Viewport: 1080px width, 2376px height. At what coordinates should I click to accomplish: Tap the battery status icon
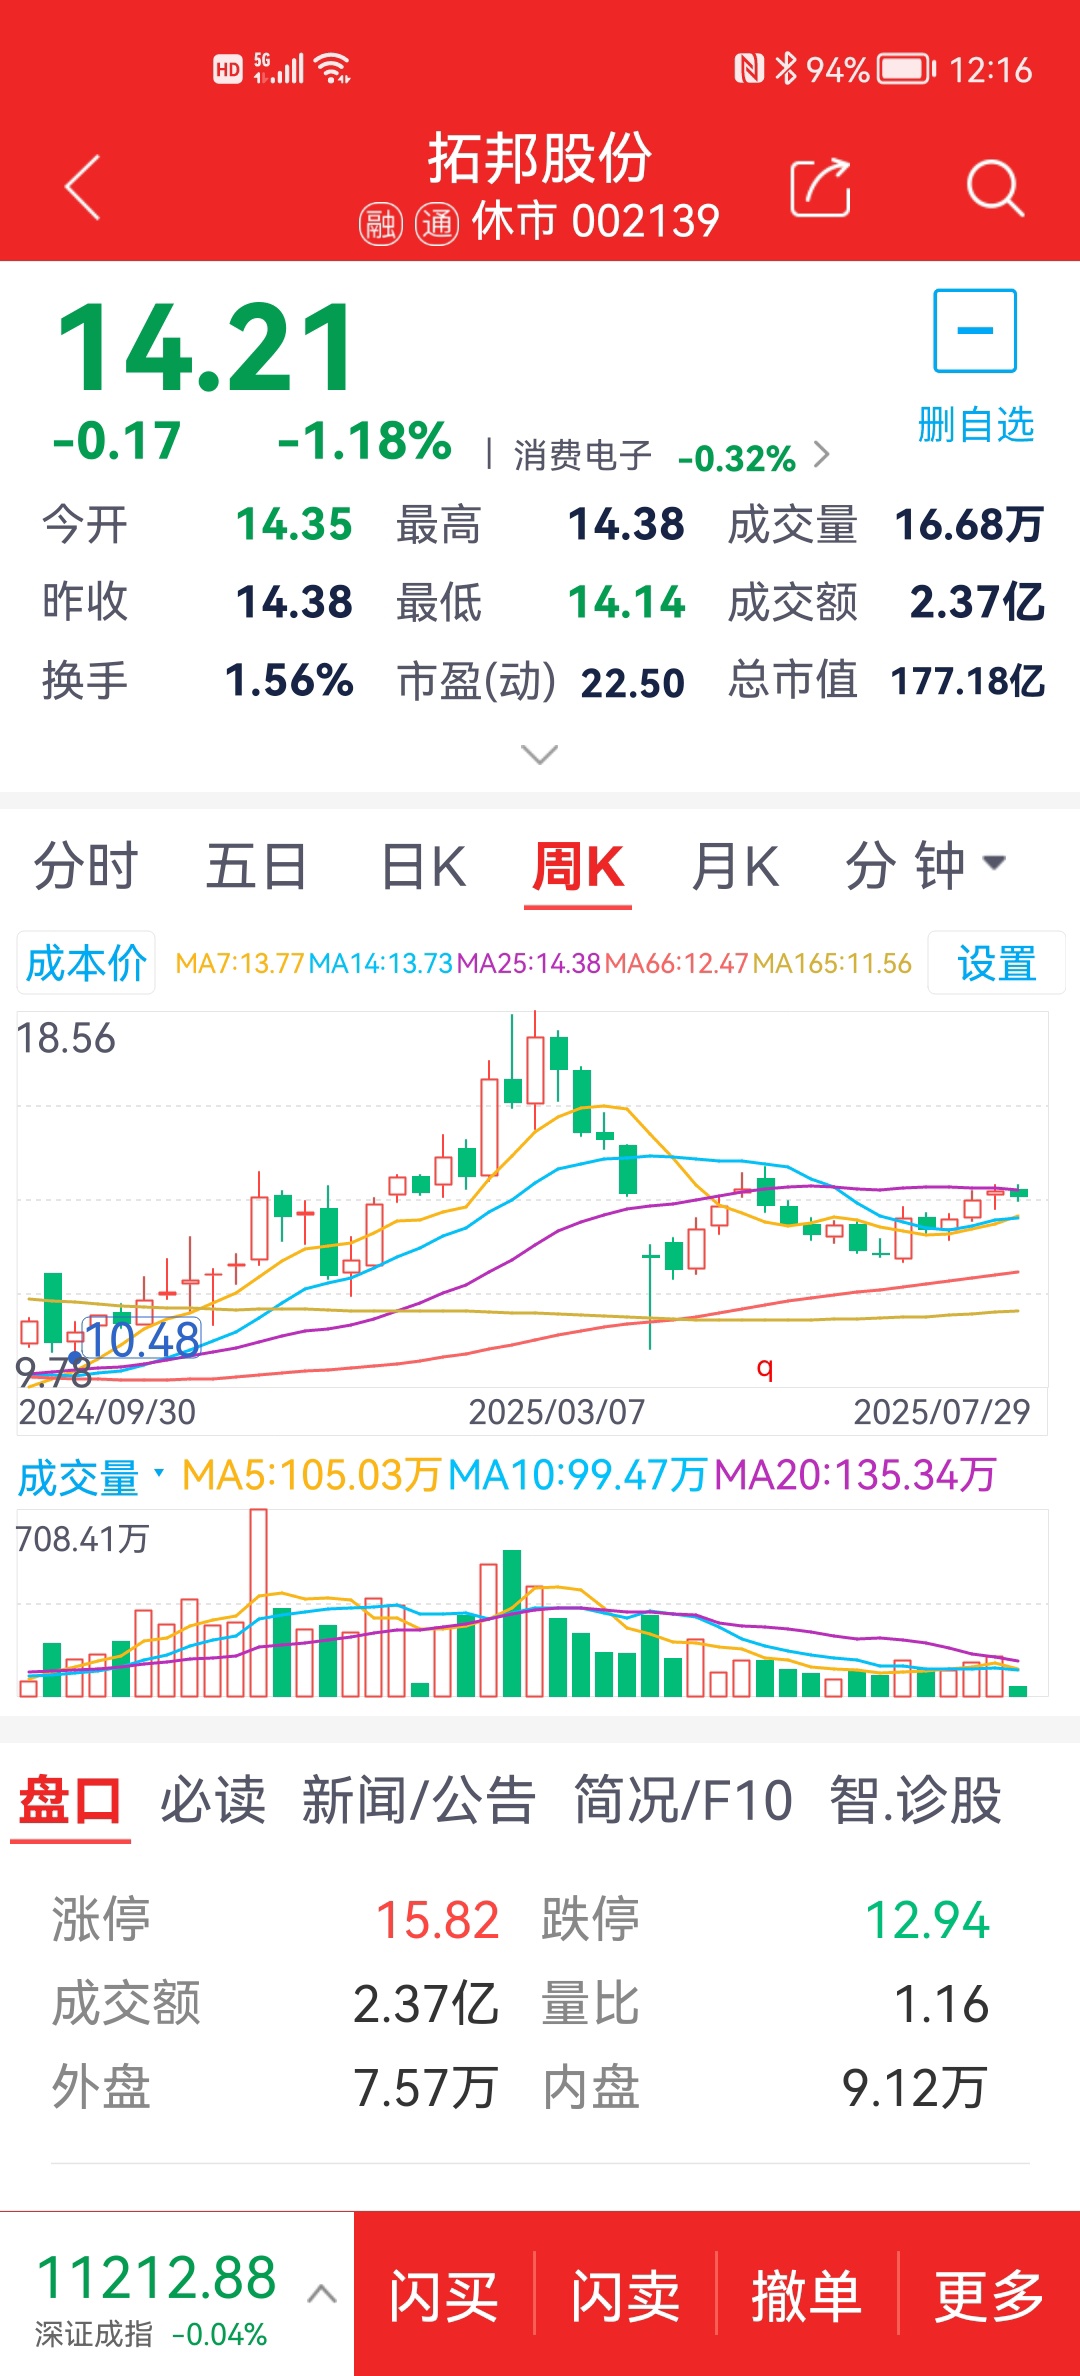[x=907, y=69]
